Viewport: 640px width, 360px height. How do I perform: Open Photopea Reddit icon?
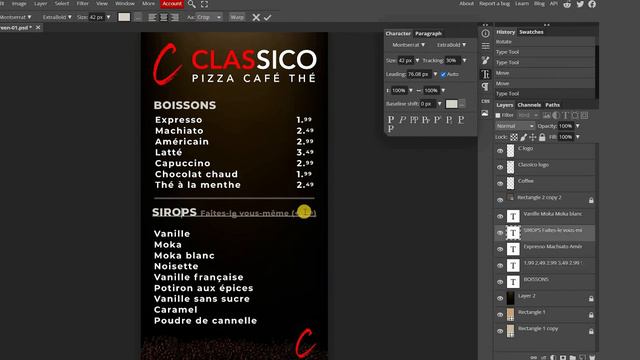coord(567,4)
